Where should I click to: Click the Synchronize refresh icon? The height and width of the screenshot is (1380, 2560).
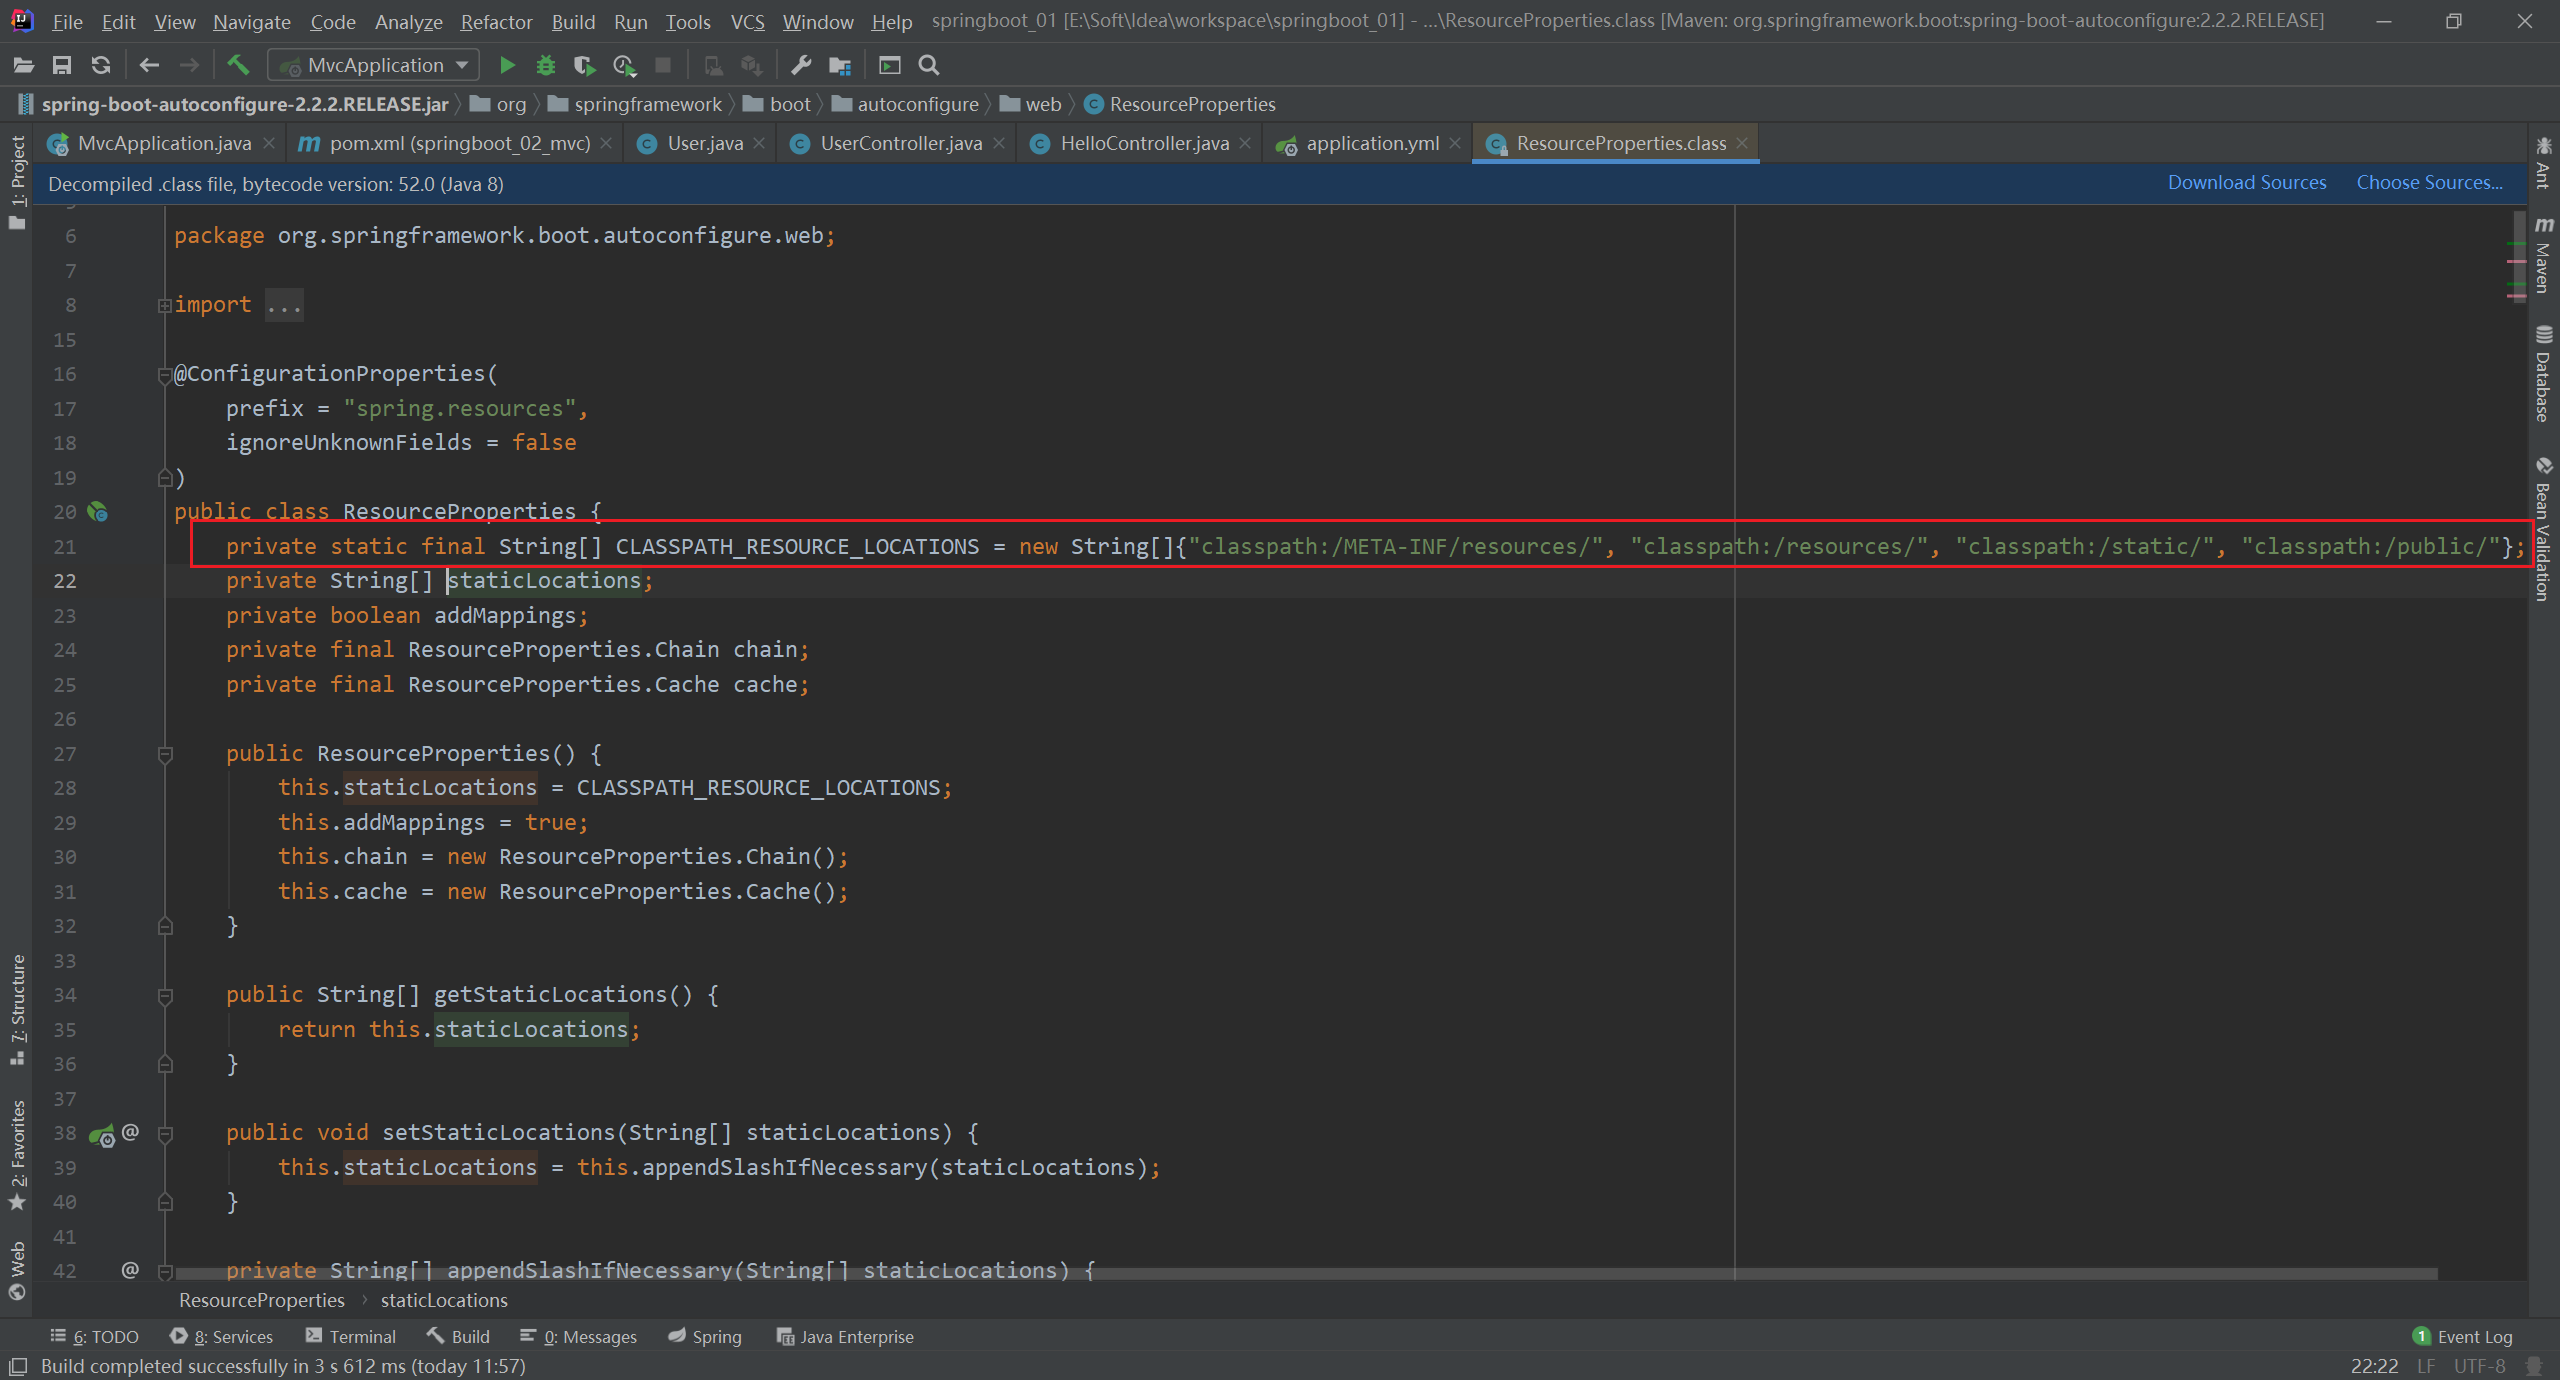tap(101, 65)
